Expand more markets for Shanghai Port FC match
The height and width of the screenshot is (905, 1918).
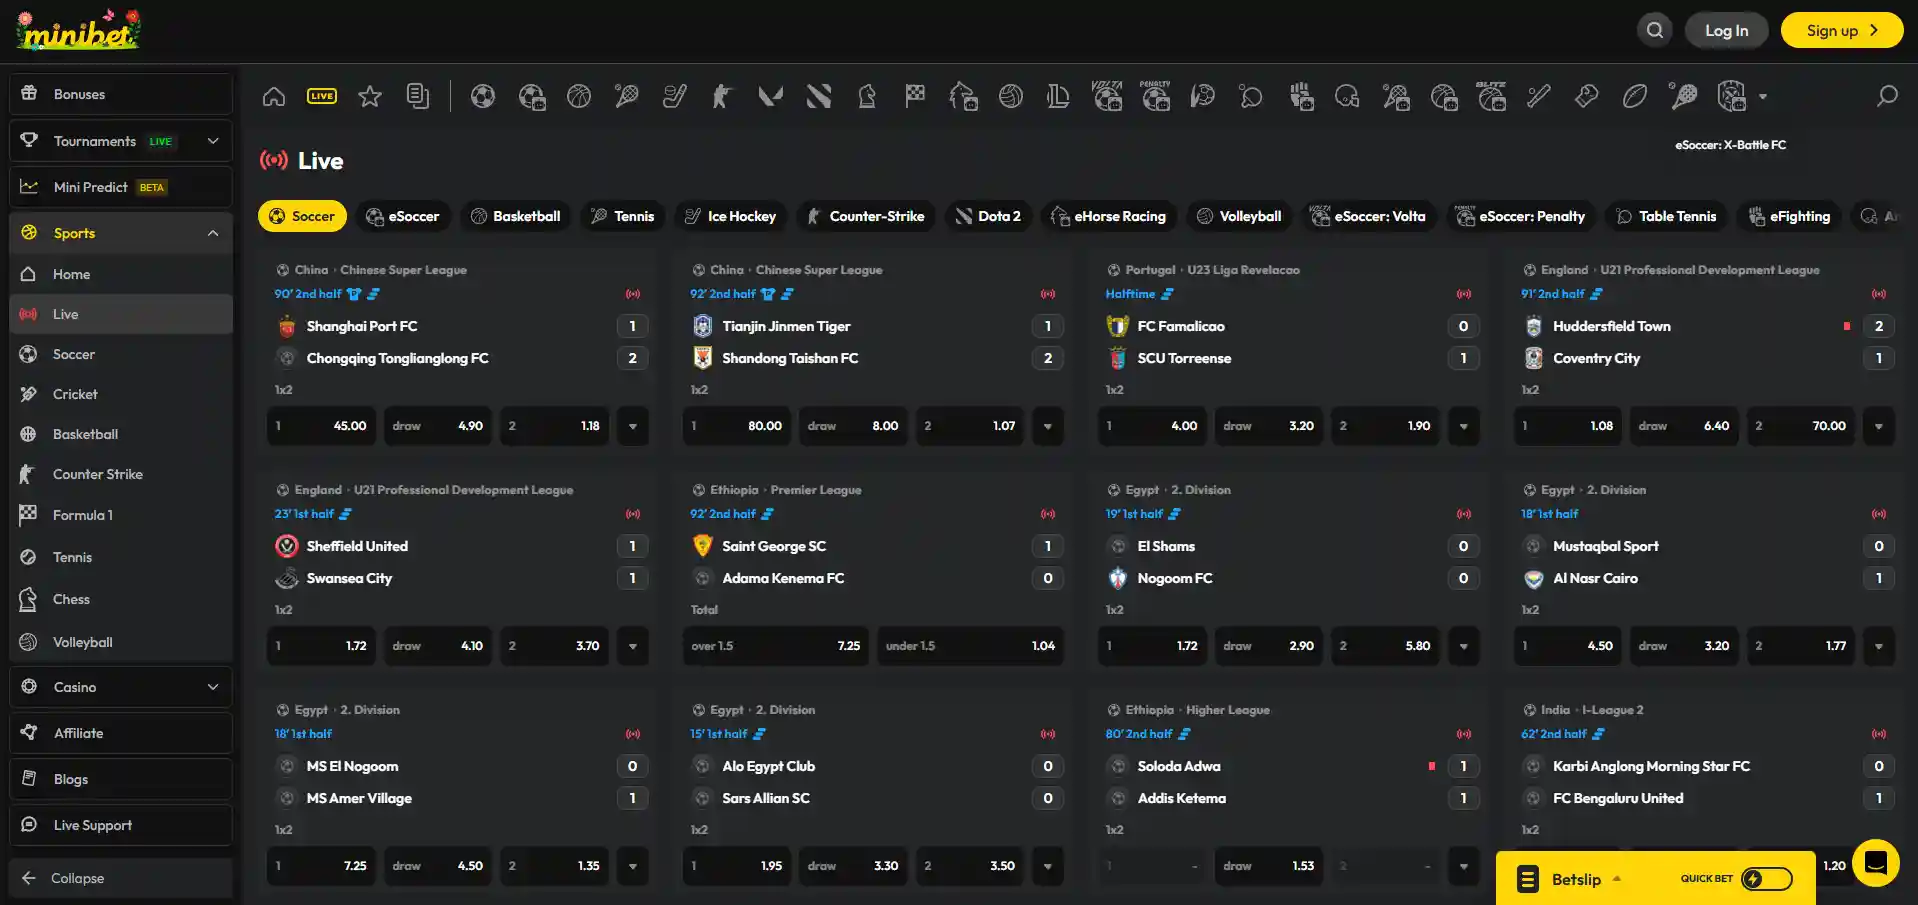click(633, 426)
